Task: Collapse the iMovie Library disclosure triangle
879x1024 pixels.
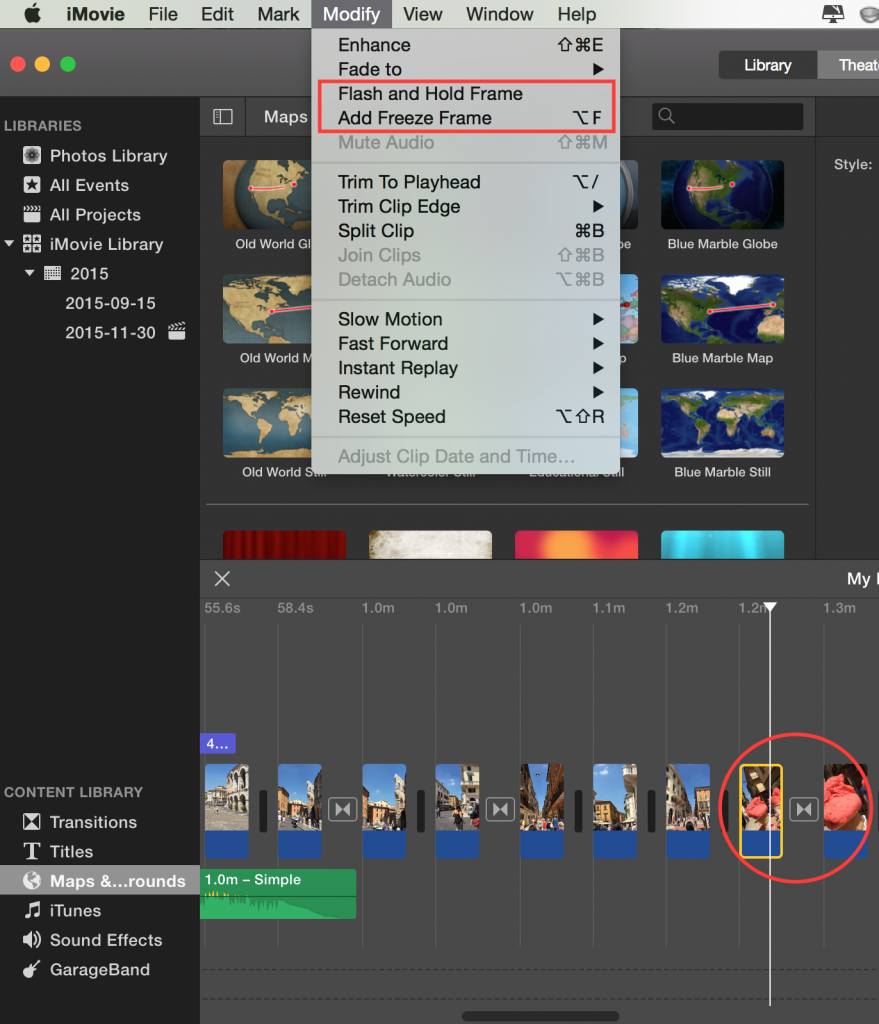Action: pos(10,244)
